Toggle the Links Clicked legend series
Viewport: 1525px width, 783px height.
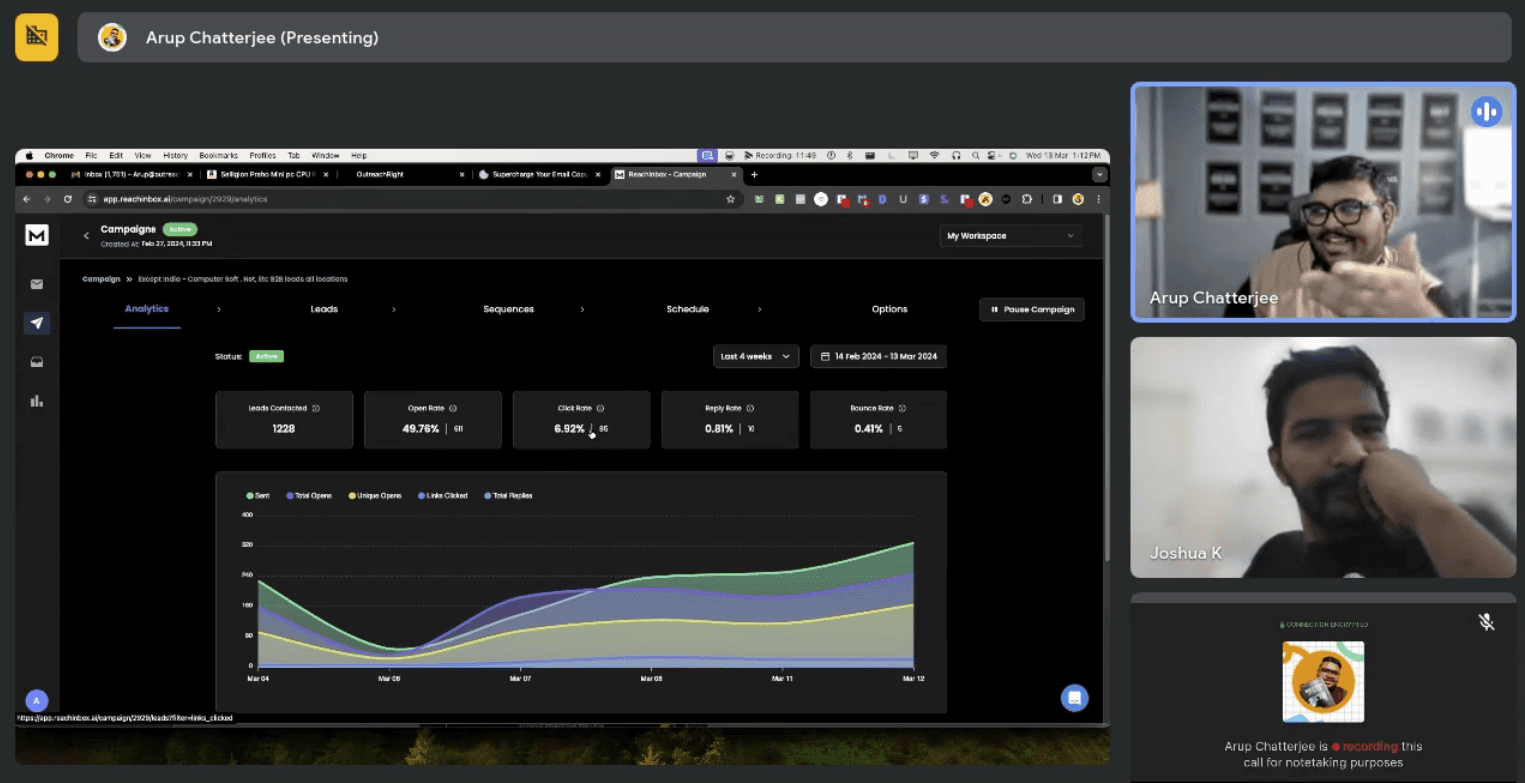(443, 495)
